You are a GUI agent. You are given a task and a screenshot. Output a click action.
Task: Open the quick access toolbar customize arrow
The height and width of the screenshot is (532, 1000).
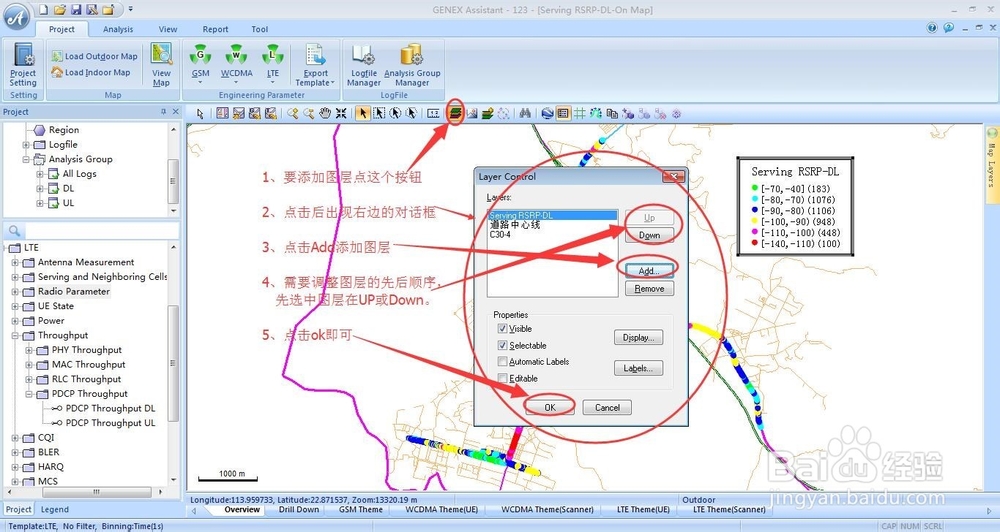click(131, 10)
